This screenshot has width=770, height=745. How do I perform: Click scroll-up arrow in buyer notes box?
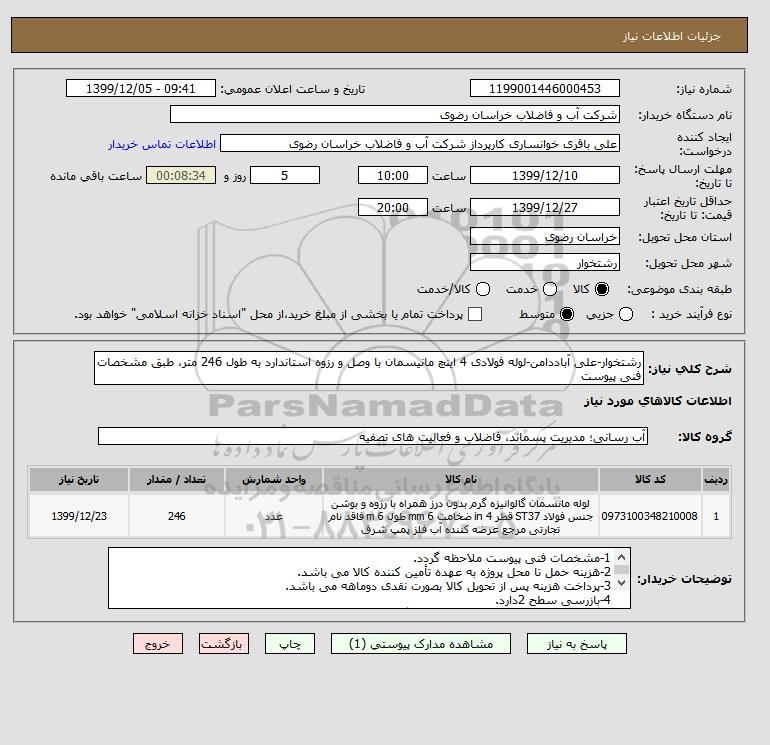click(x=621, y=557)
